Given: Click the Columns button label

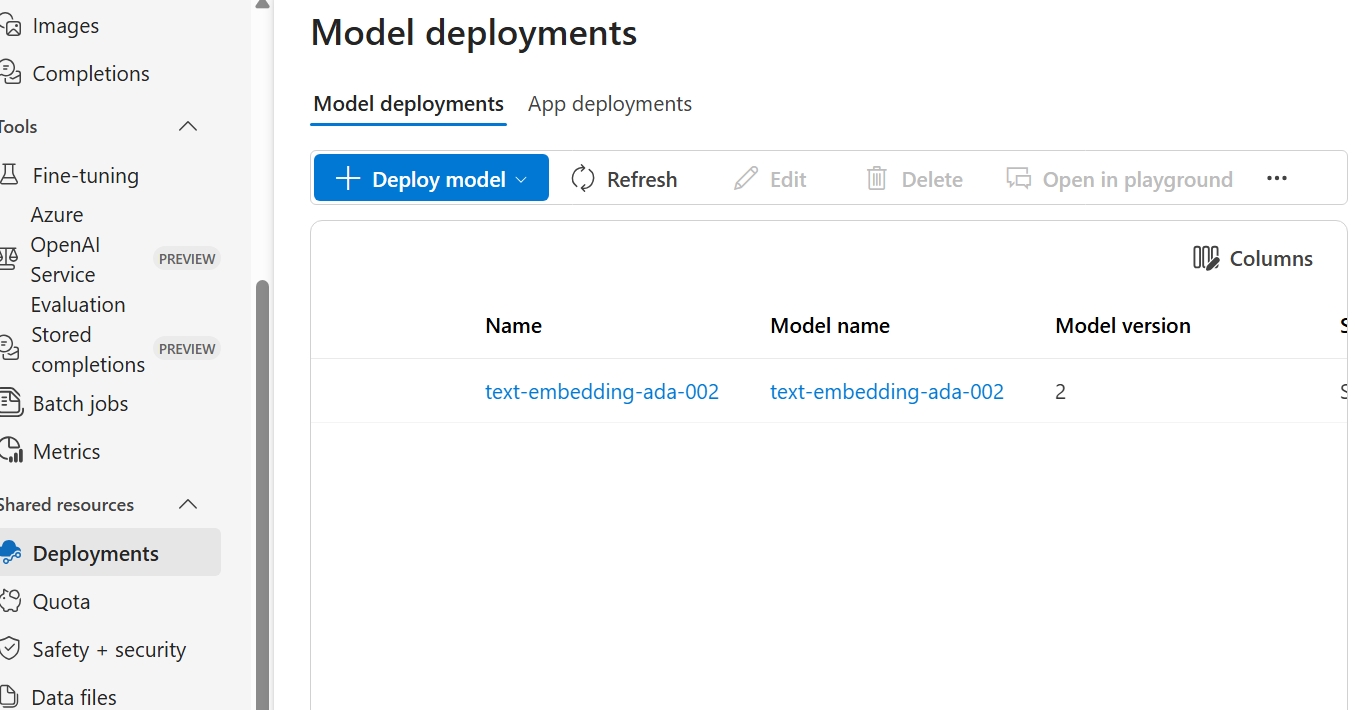Looking at the screenshot, I should [1271, 259].
